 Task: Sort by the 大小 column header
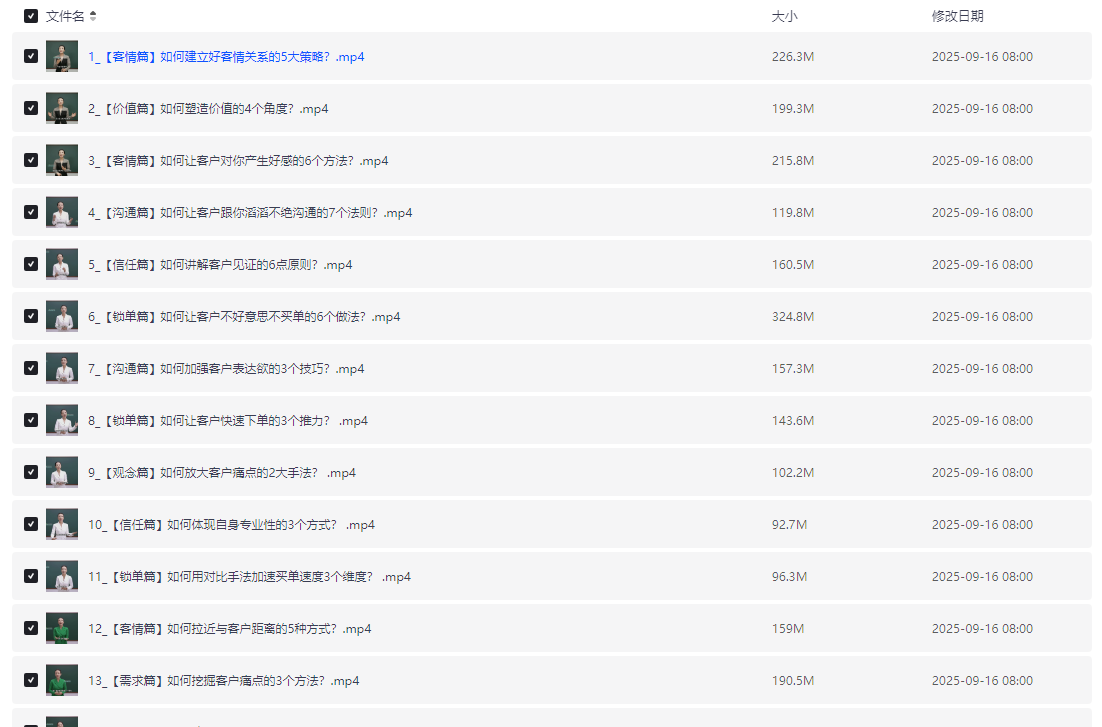coord(784,16)
